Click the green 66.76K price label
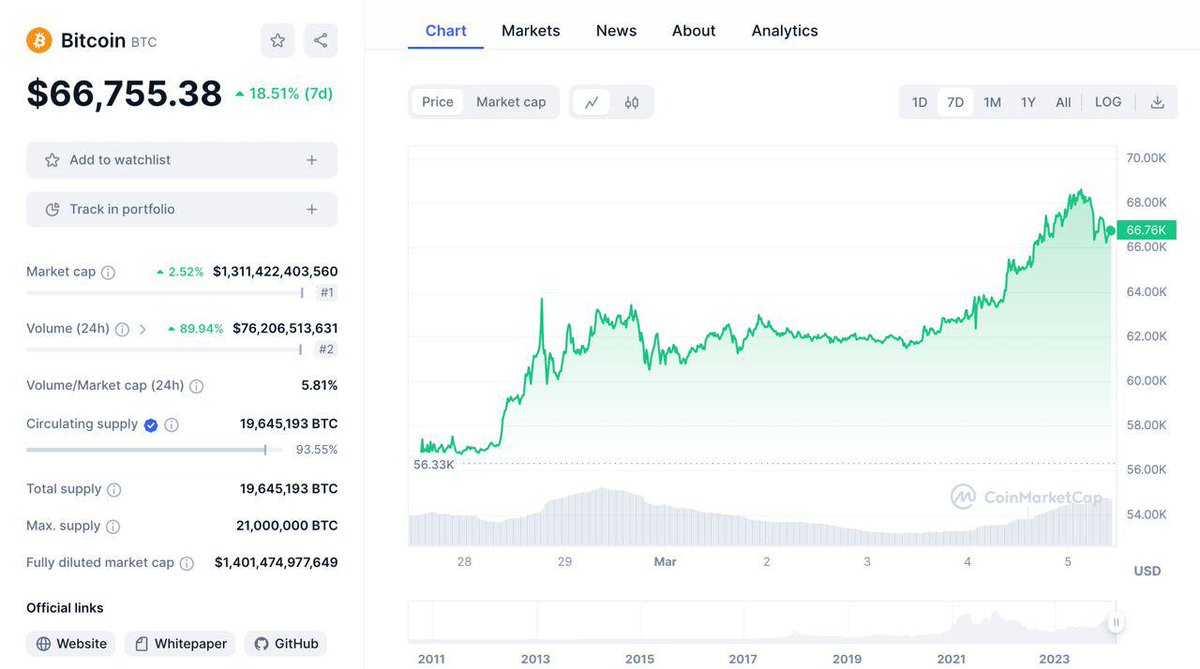Viewport: 1200px width, 669px height. click(x=1146, y=230)
